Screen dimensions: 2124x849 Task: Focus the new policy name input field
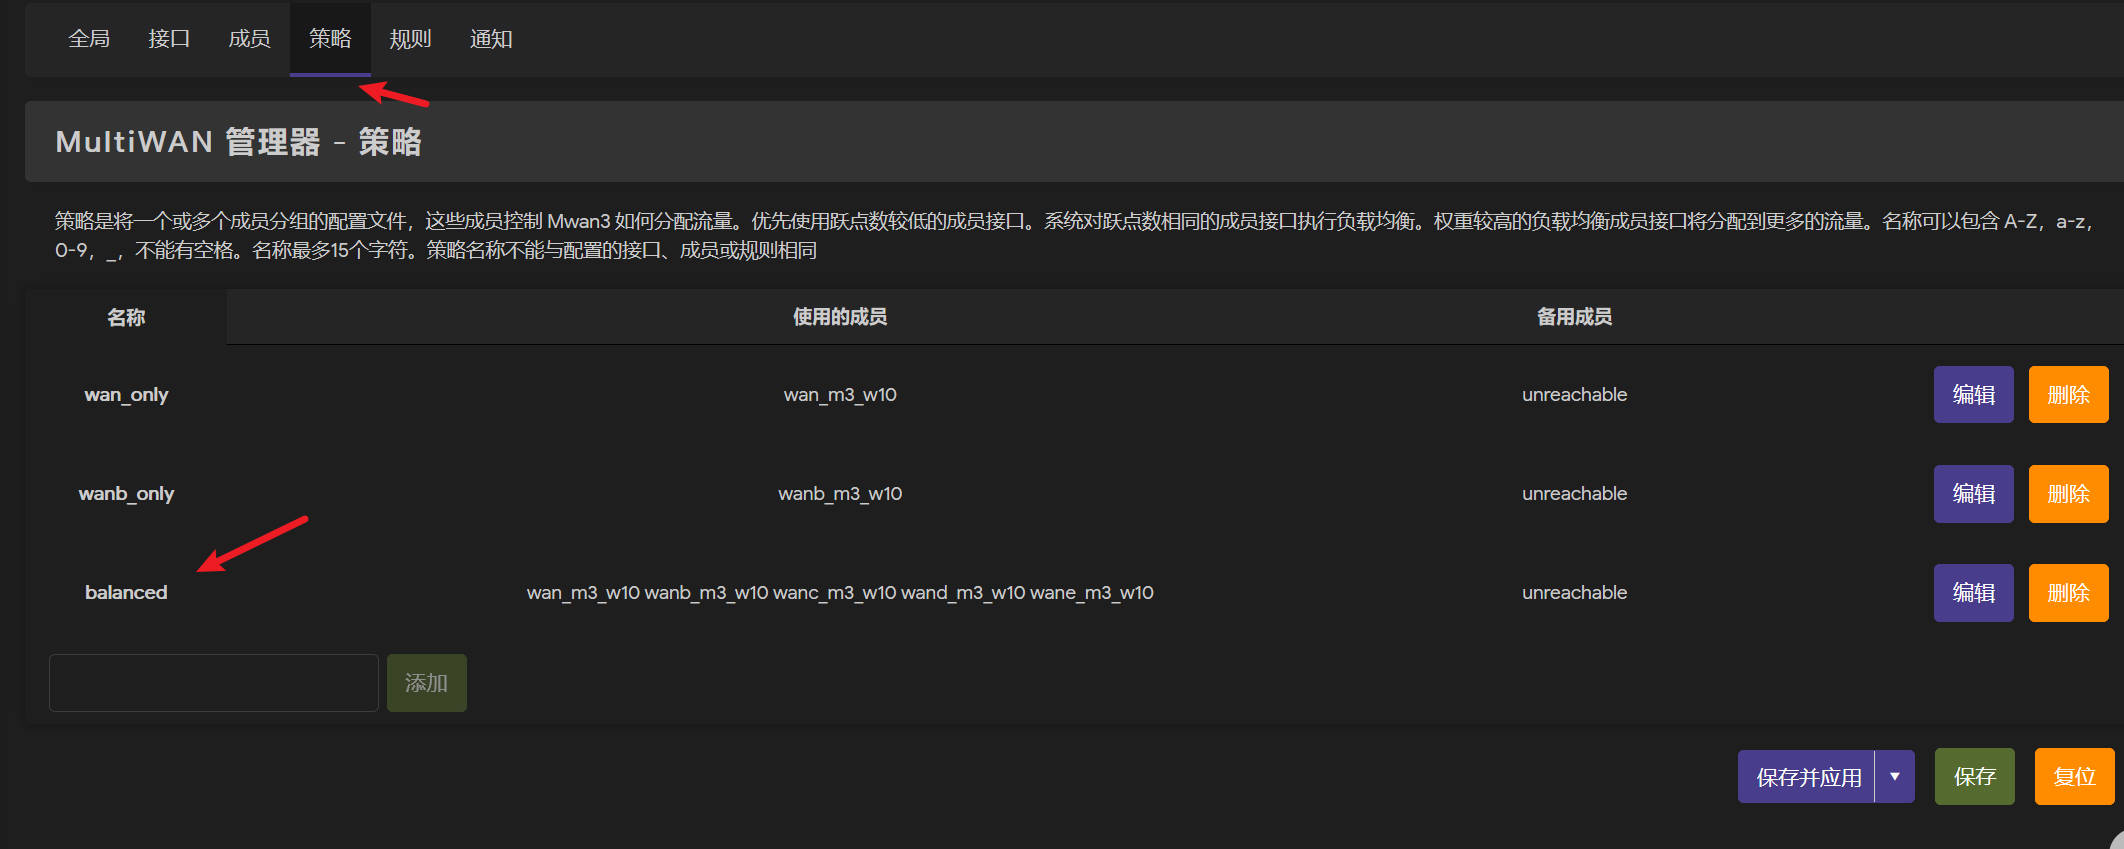pyautogui.click(x=214, y=683)
